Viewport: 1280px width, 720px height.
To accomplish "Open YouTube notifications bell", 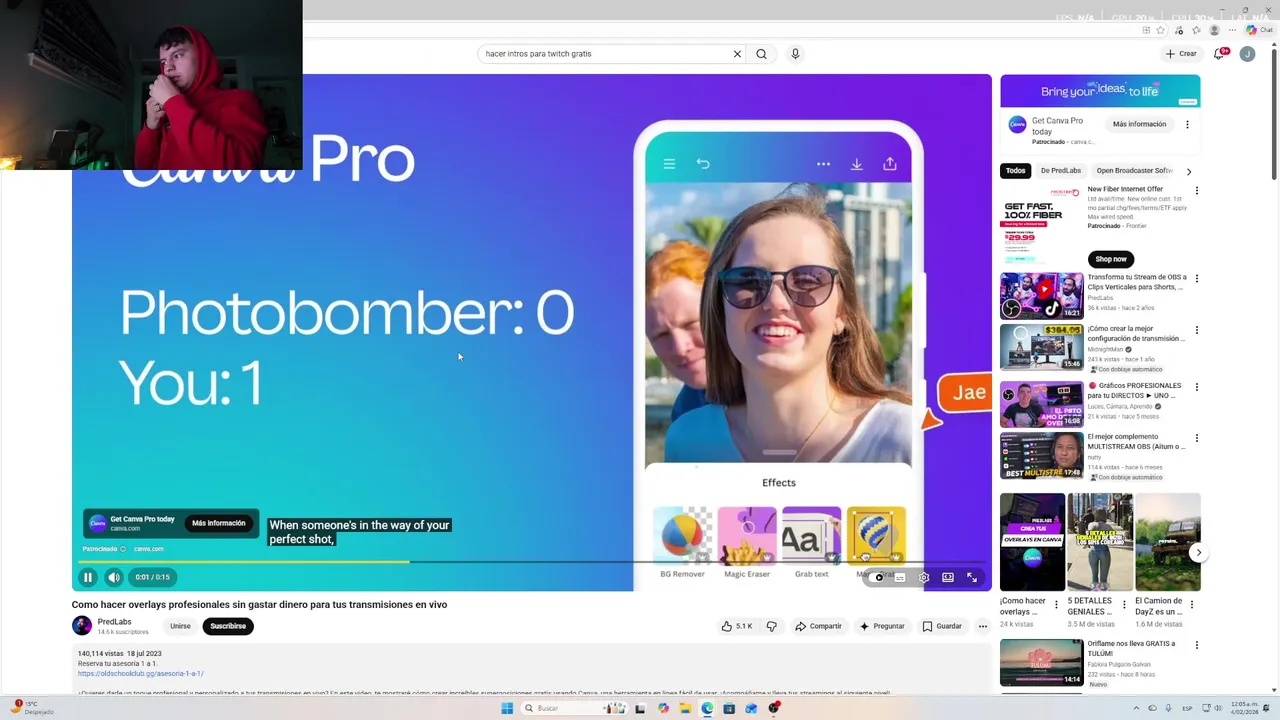I will pos(1219,54).
